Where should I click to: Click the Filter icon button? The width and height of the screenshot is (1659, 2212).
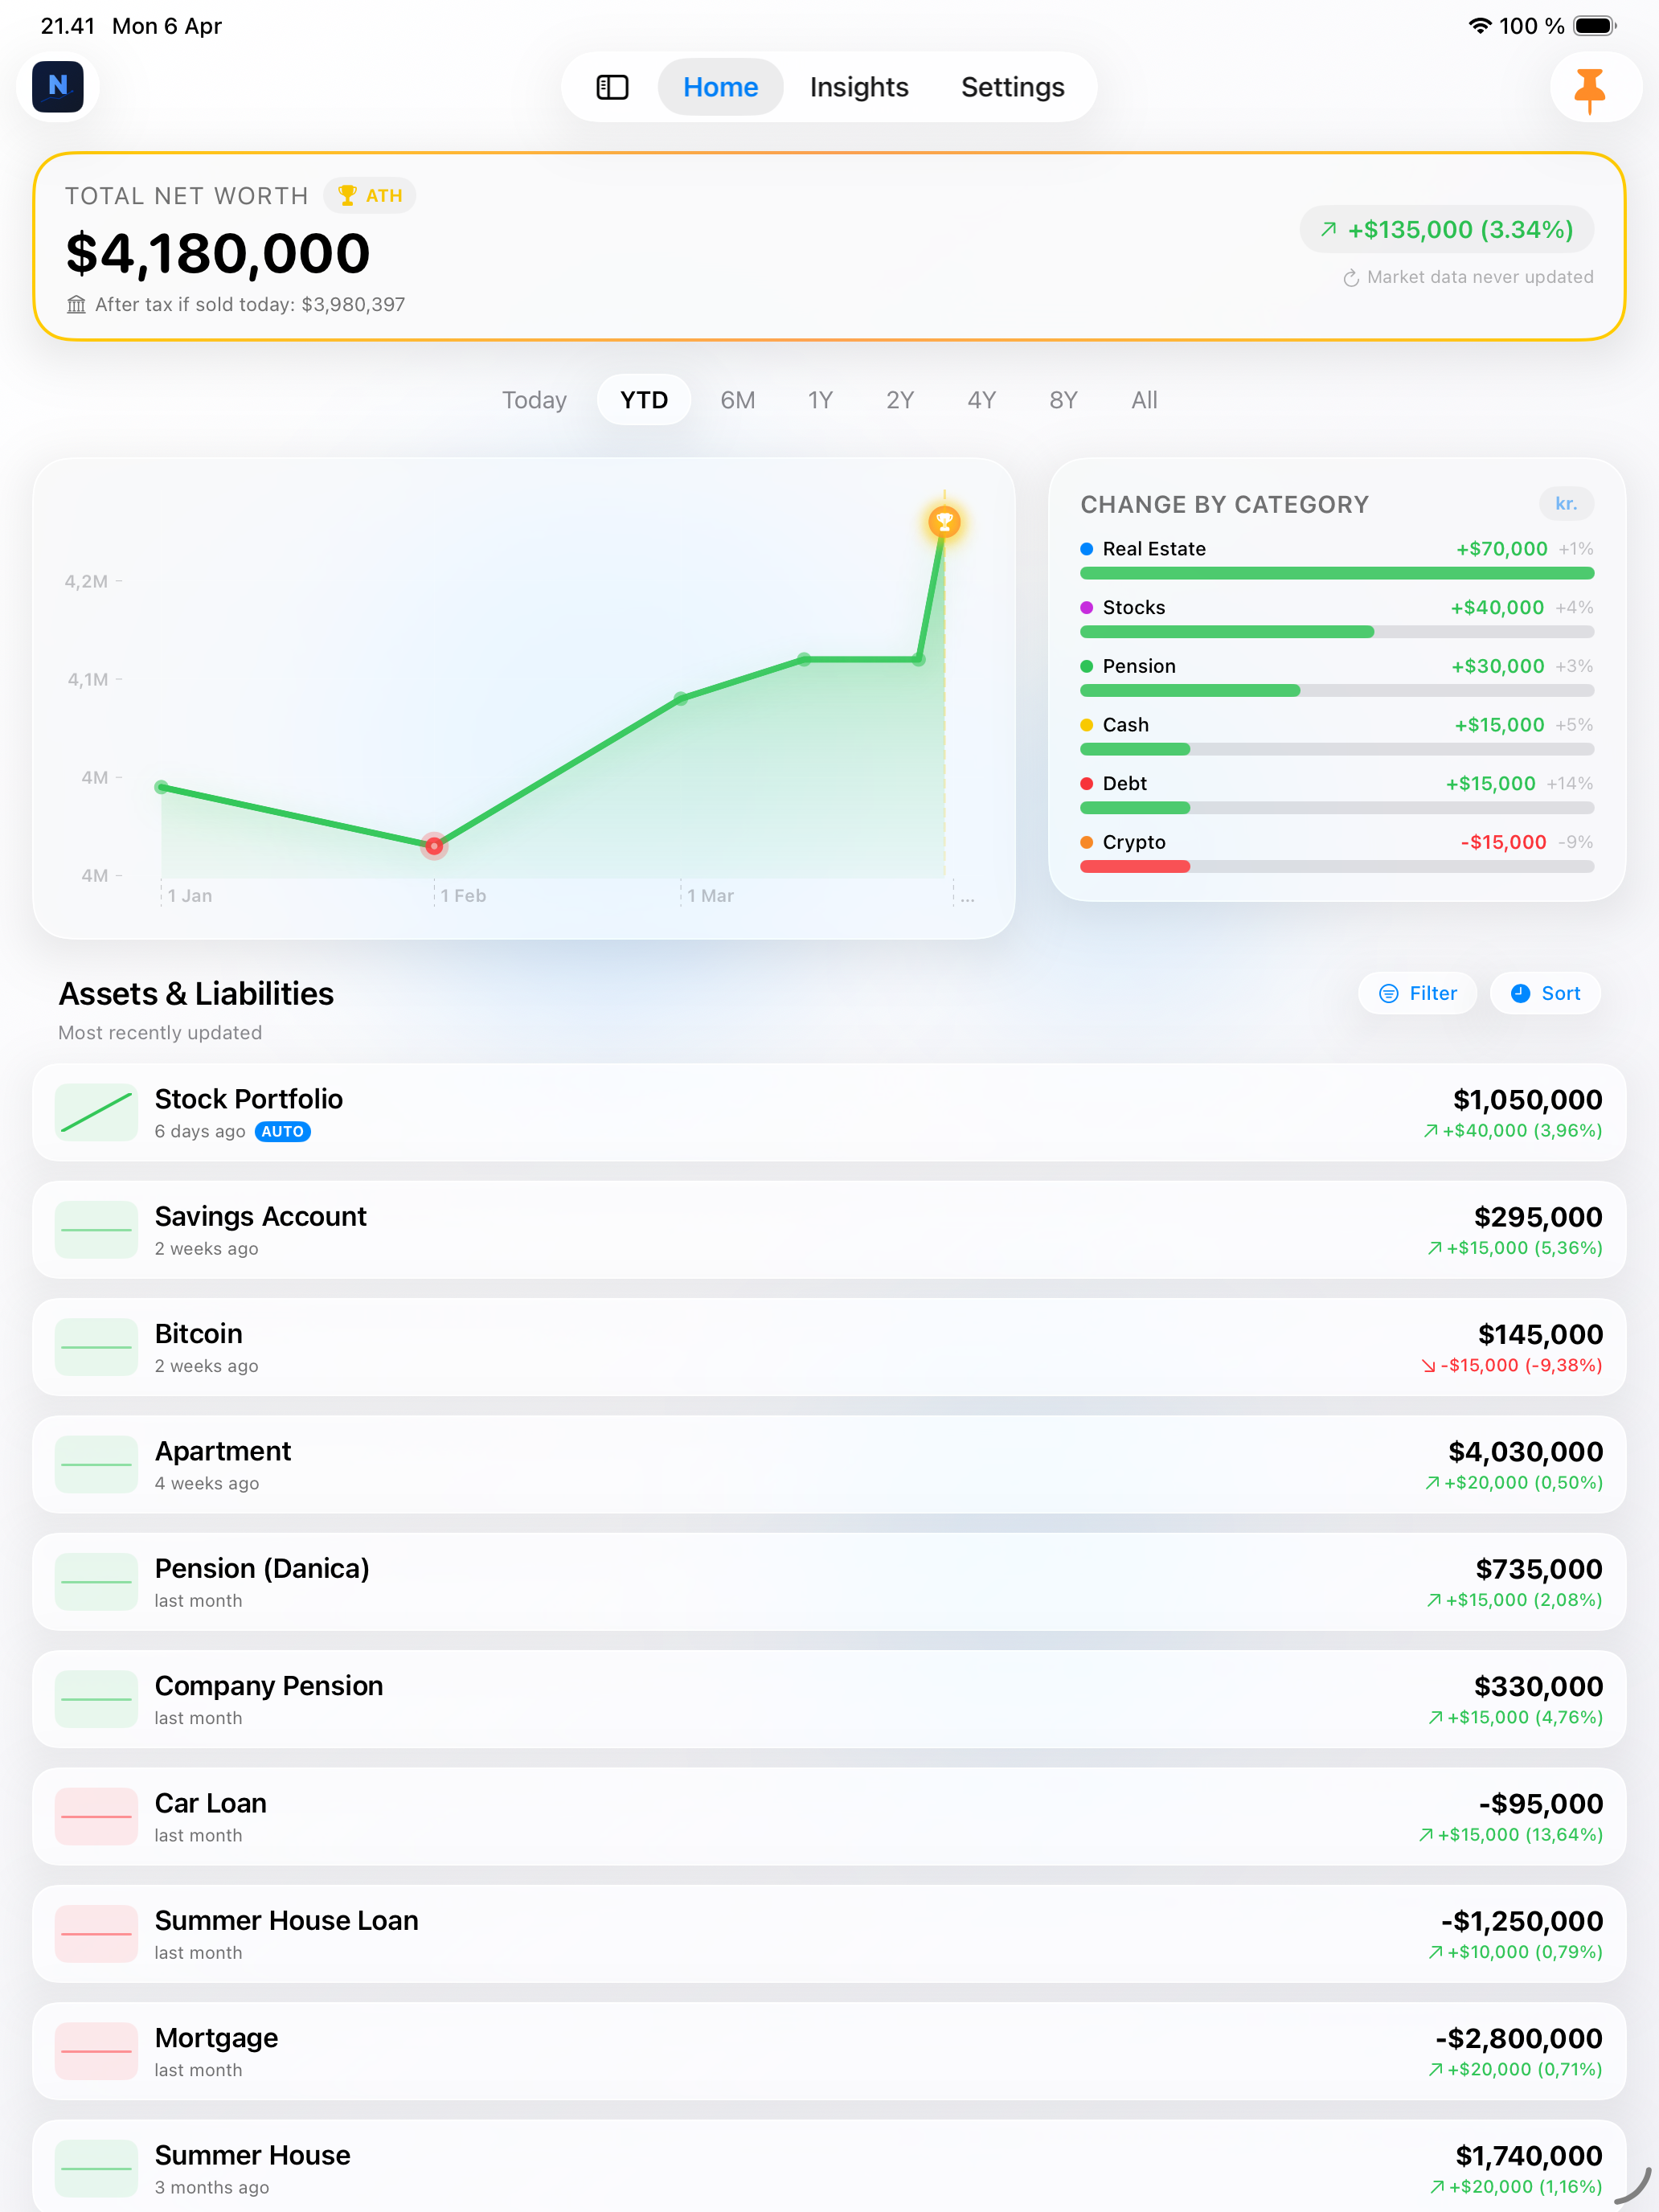[1417, 993]
